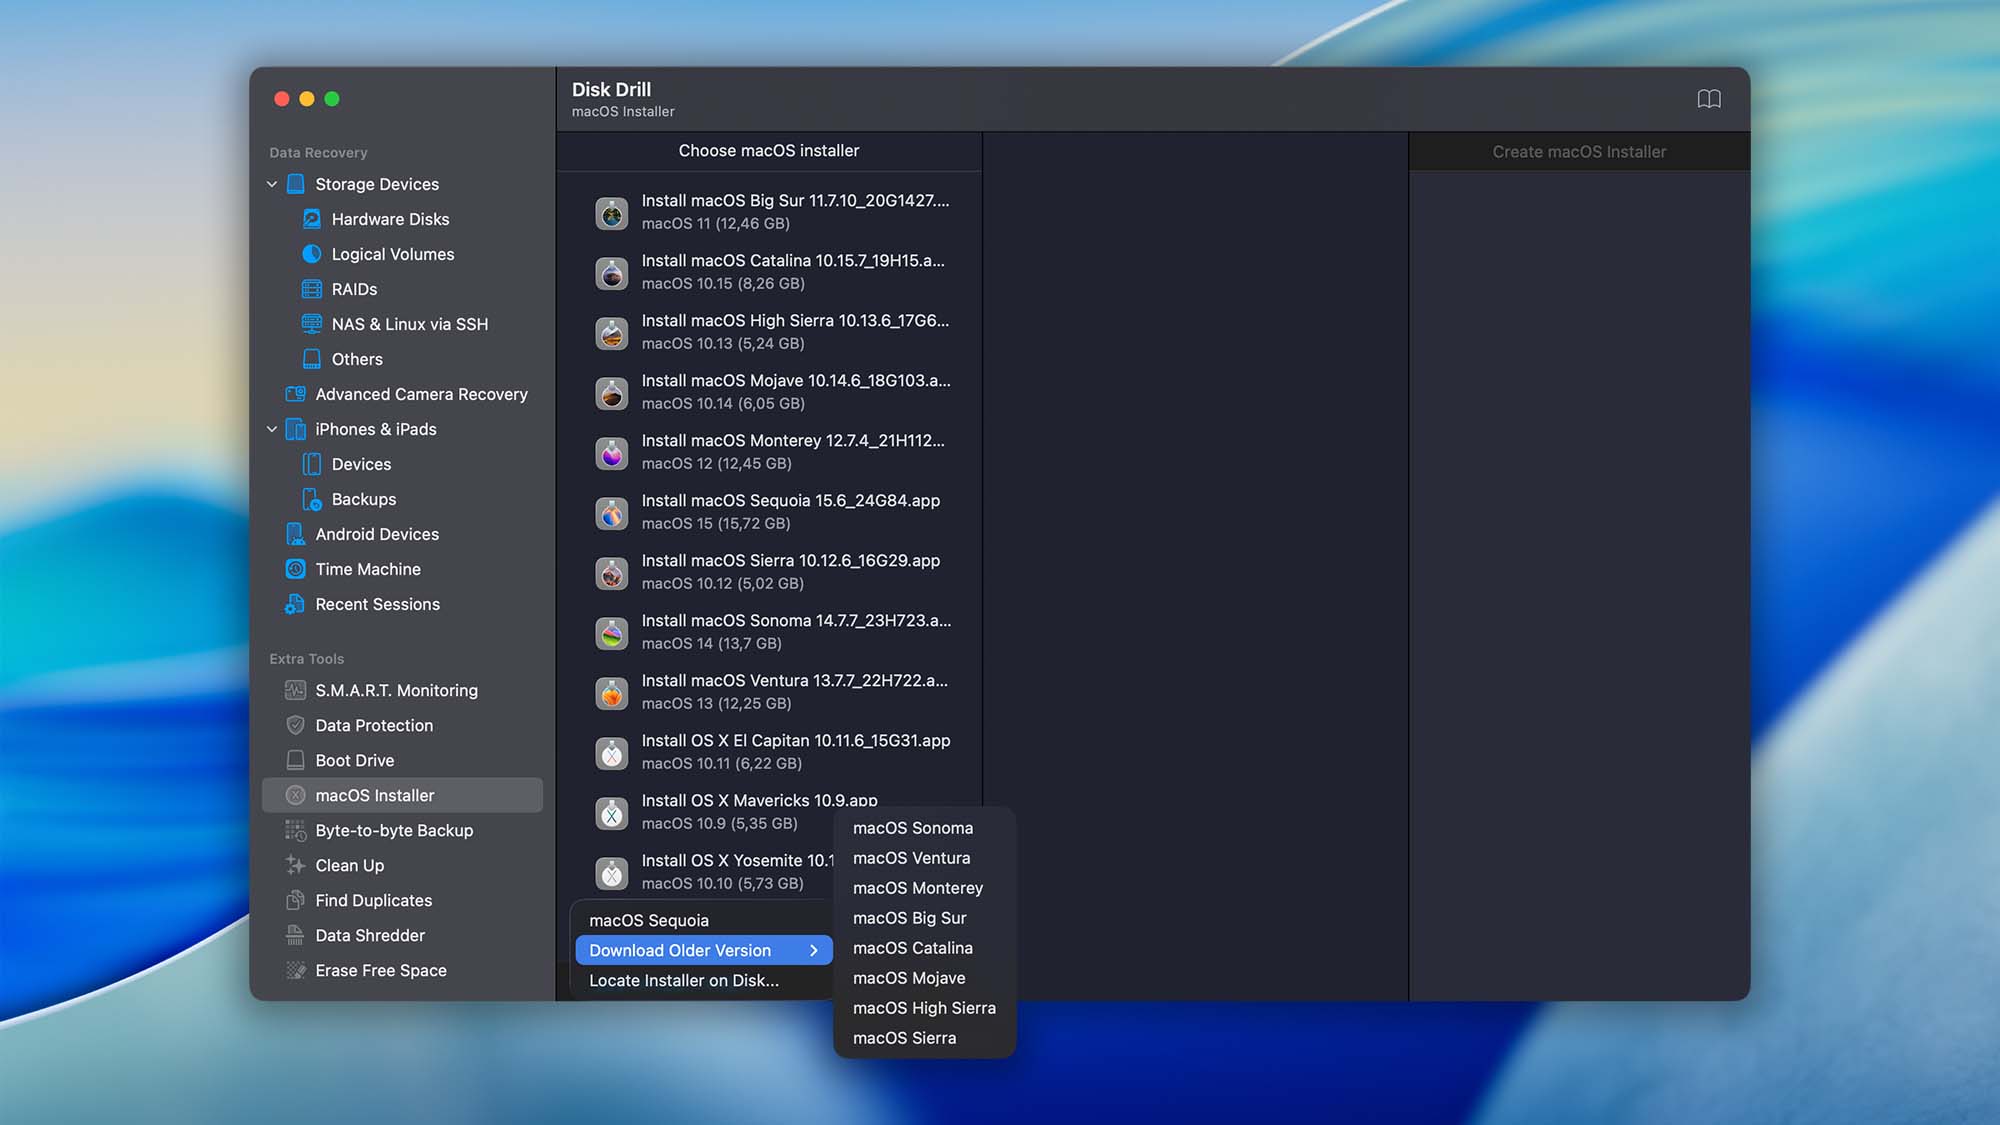Collapse the Storage Devices tree section
The height and width of the screenshot is (1125, 2000).
(x=272, y=184)
